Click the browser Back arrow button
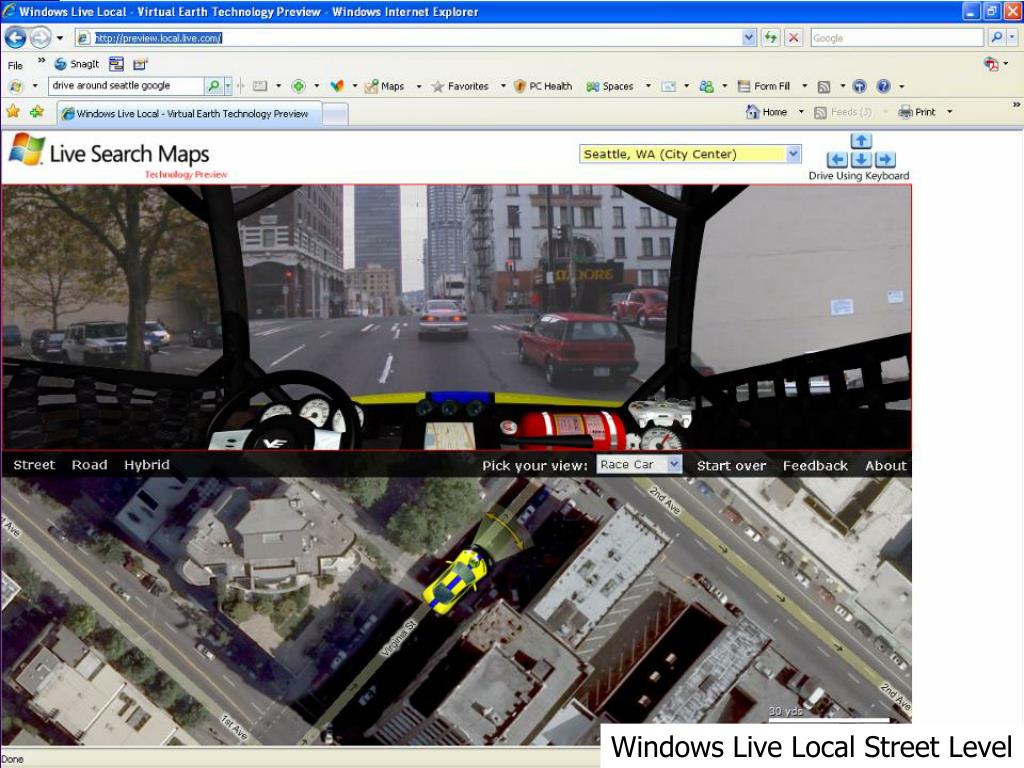Image resolution: width=1024 pixels, height=768 pixels. (x=16, y=38)
